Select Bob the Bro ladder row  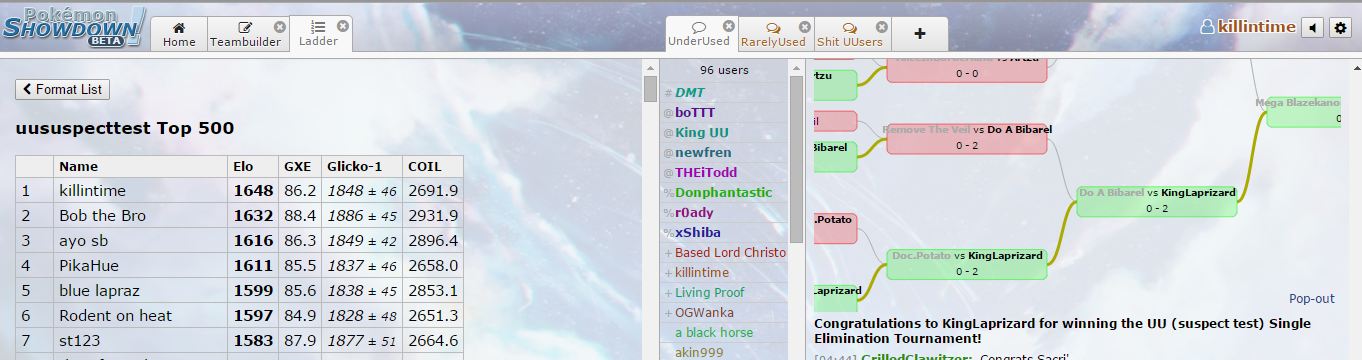(239, 215)
